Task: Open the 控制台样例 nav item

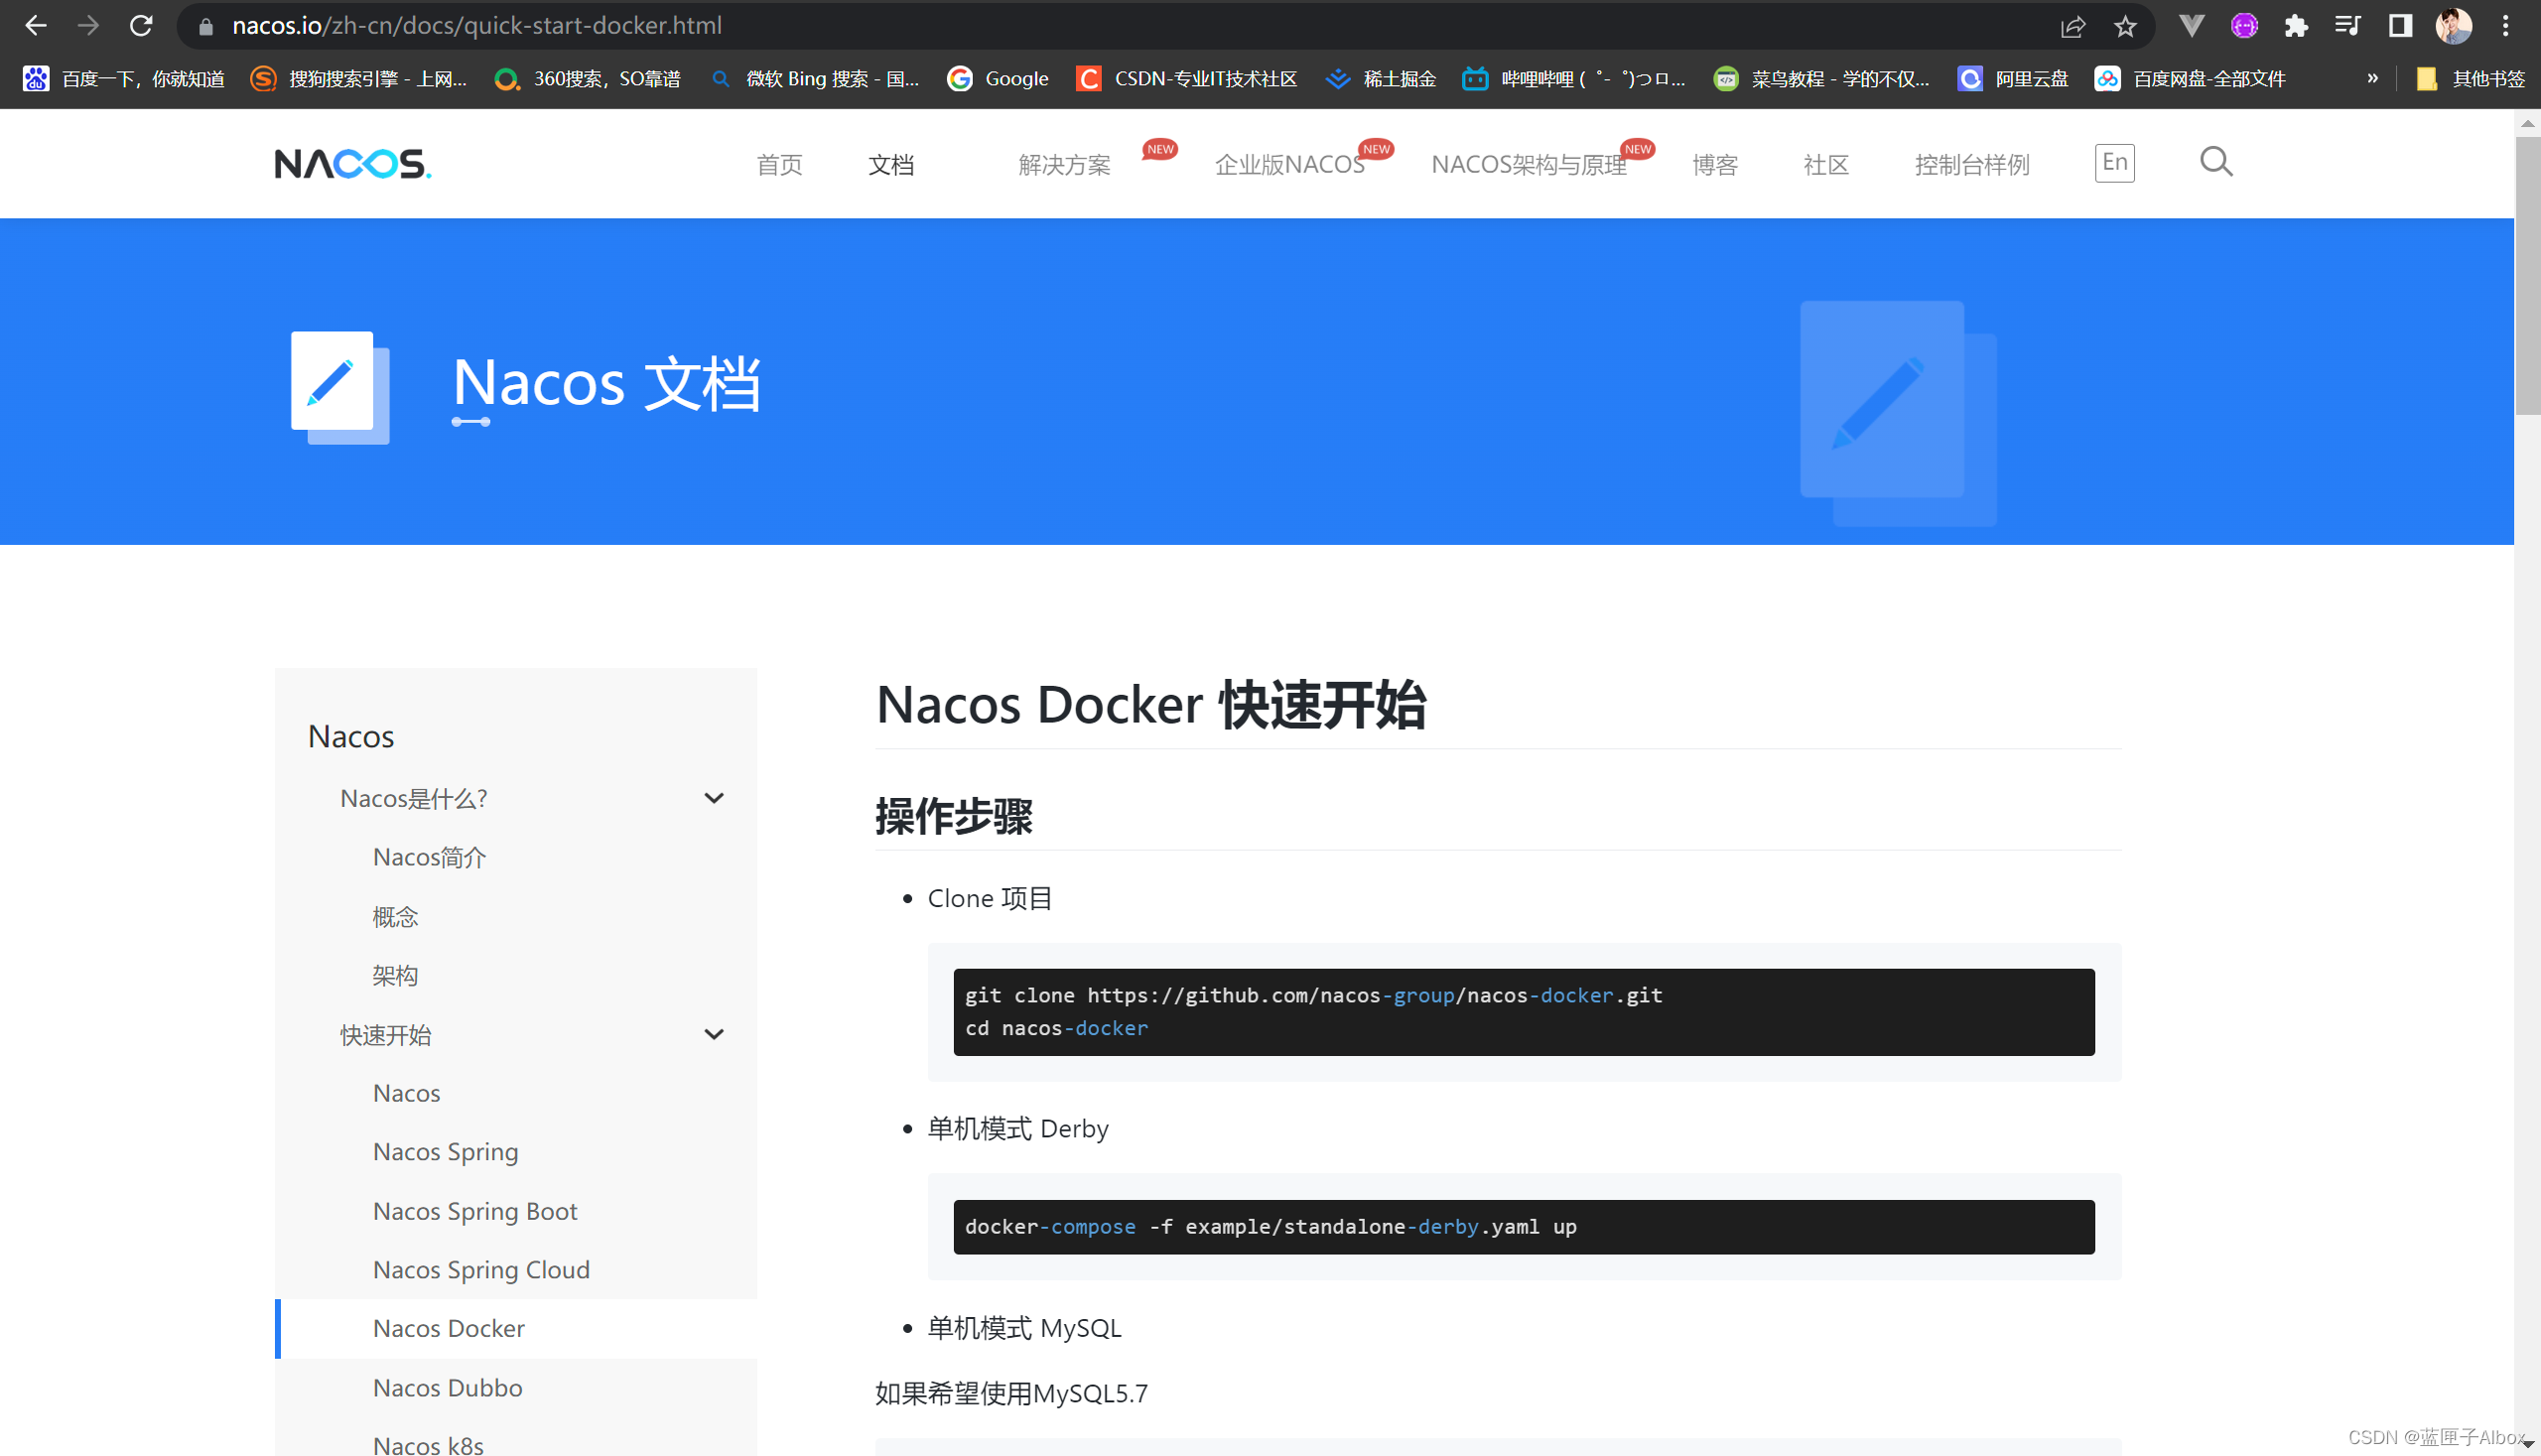Action: pos(1972,165)
